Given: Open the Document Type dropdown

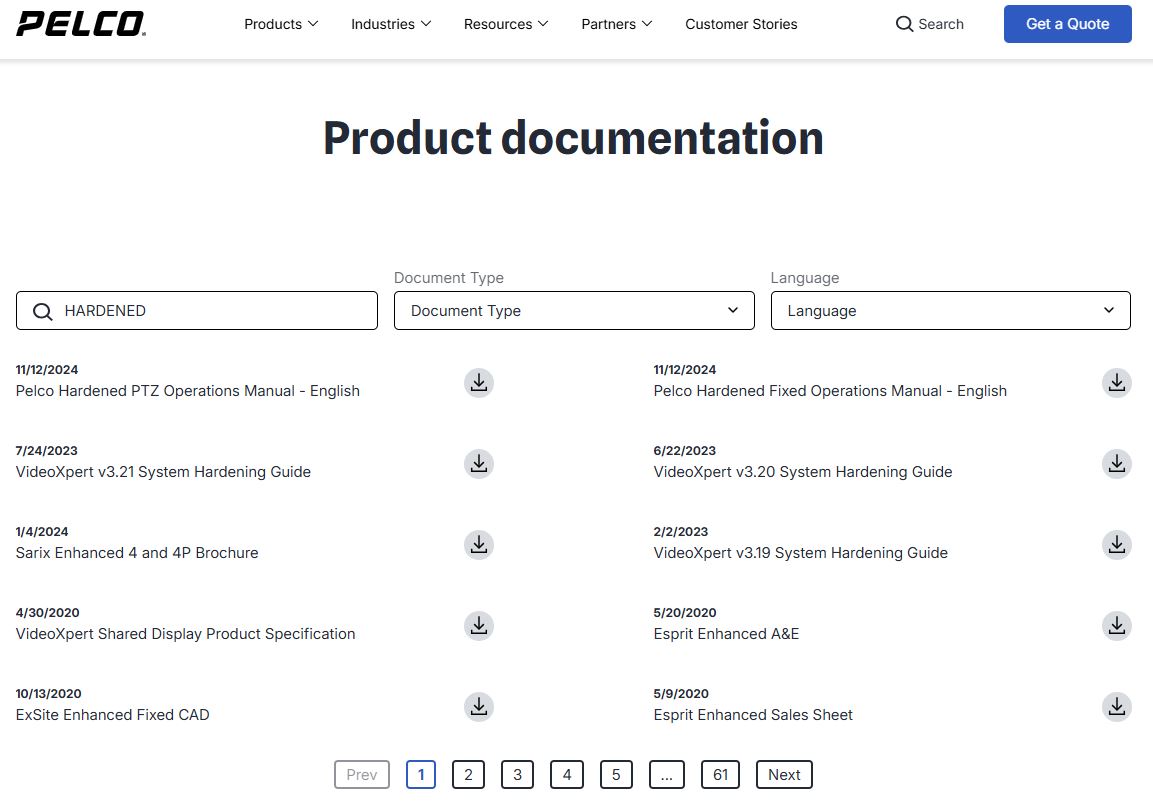Looking at the screenshot, I should 573,310.
